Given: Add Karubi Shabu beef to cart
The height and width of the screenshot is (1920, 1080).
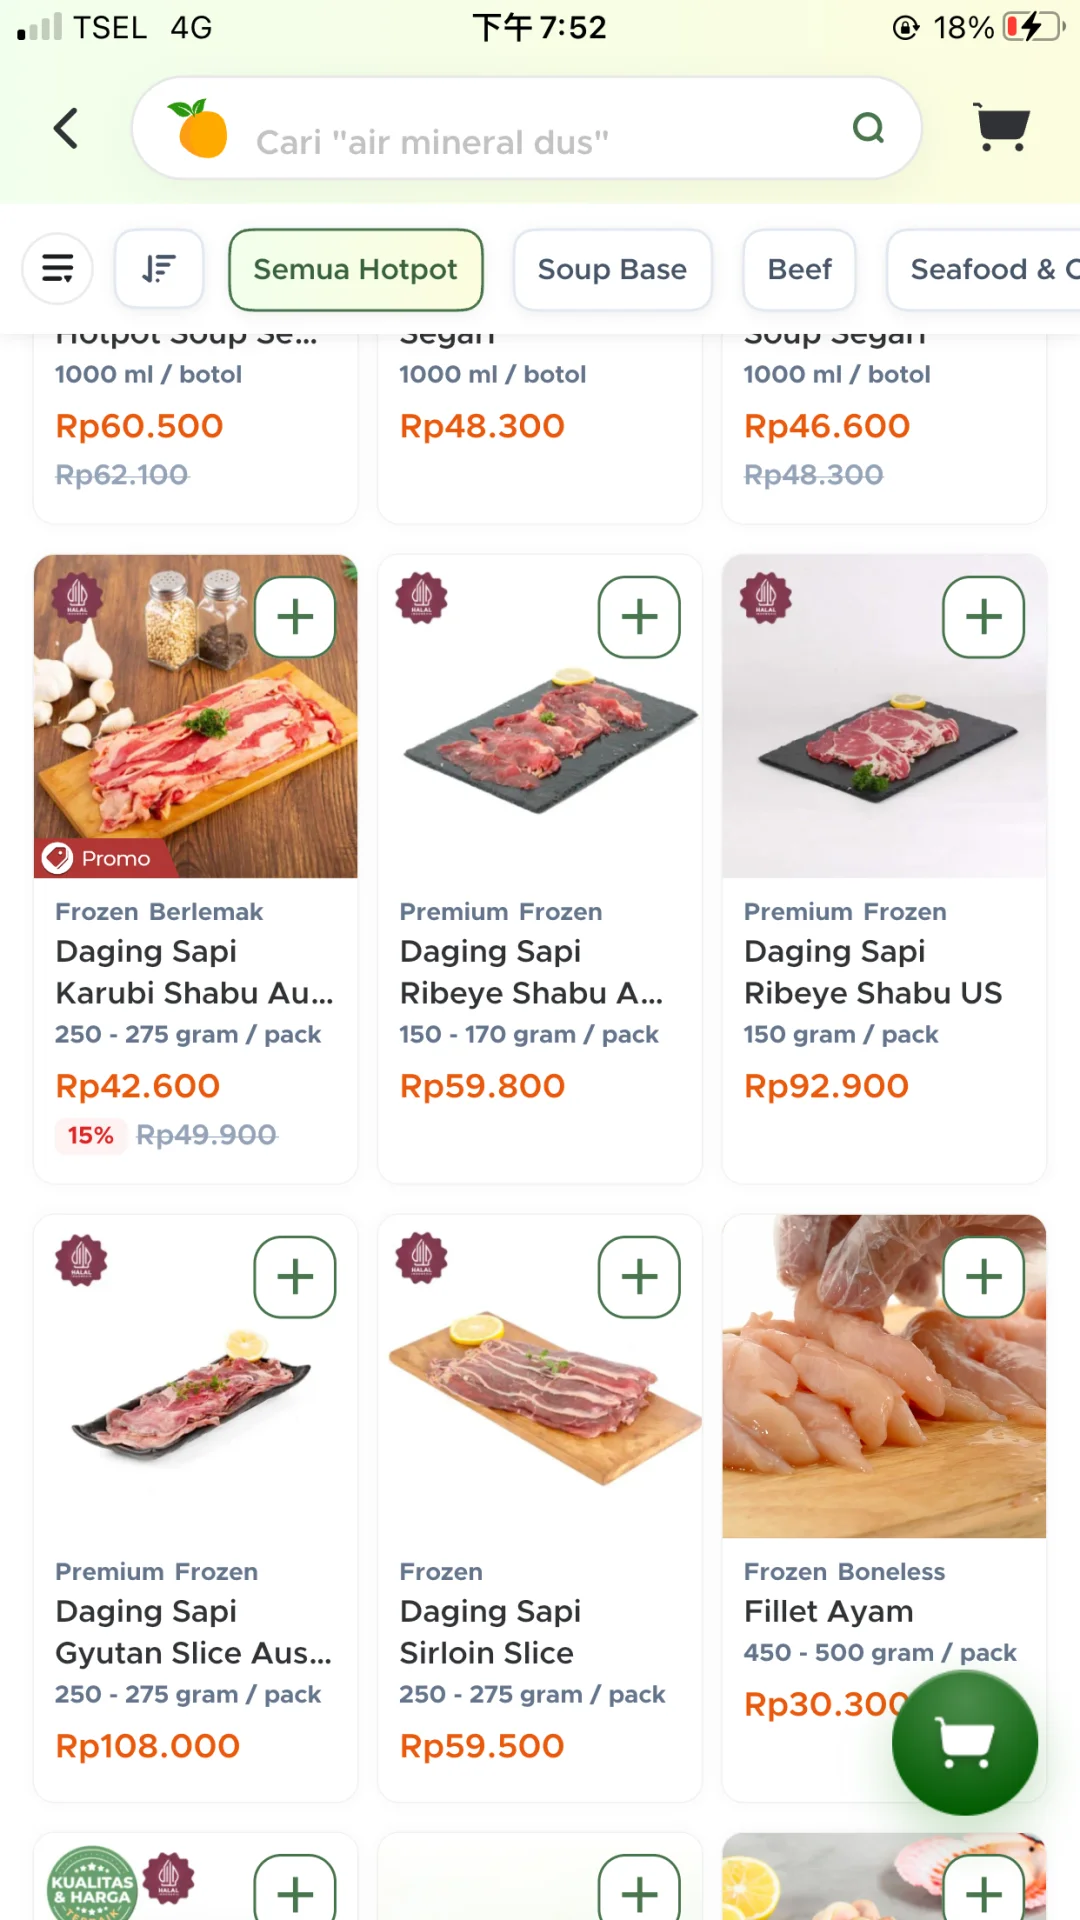Looking at the screenshot, I should click(x=295, y=617).
